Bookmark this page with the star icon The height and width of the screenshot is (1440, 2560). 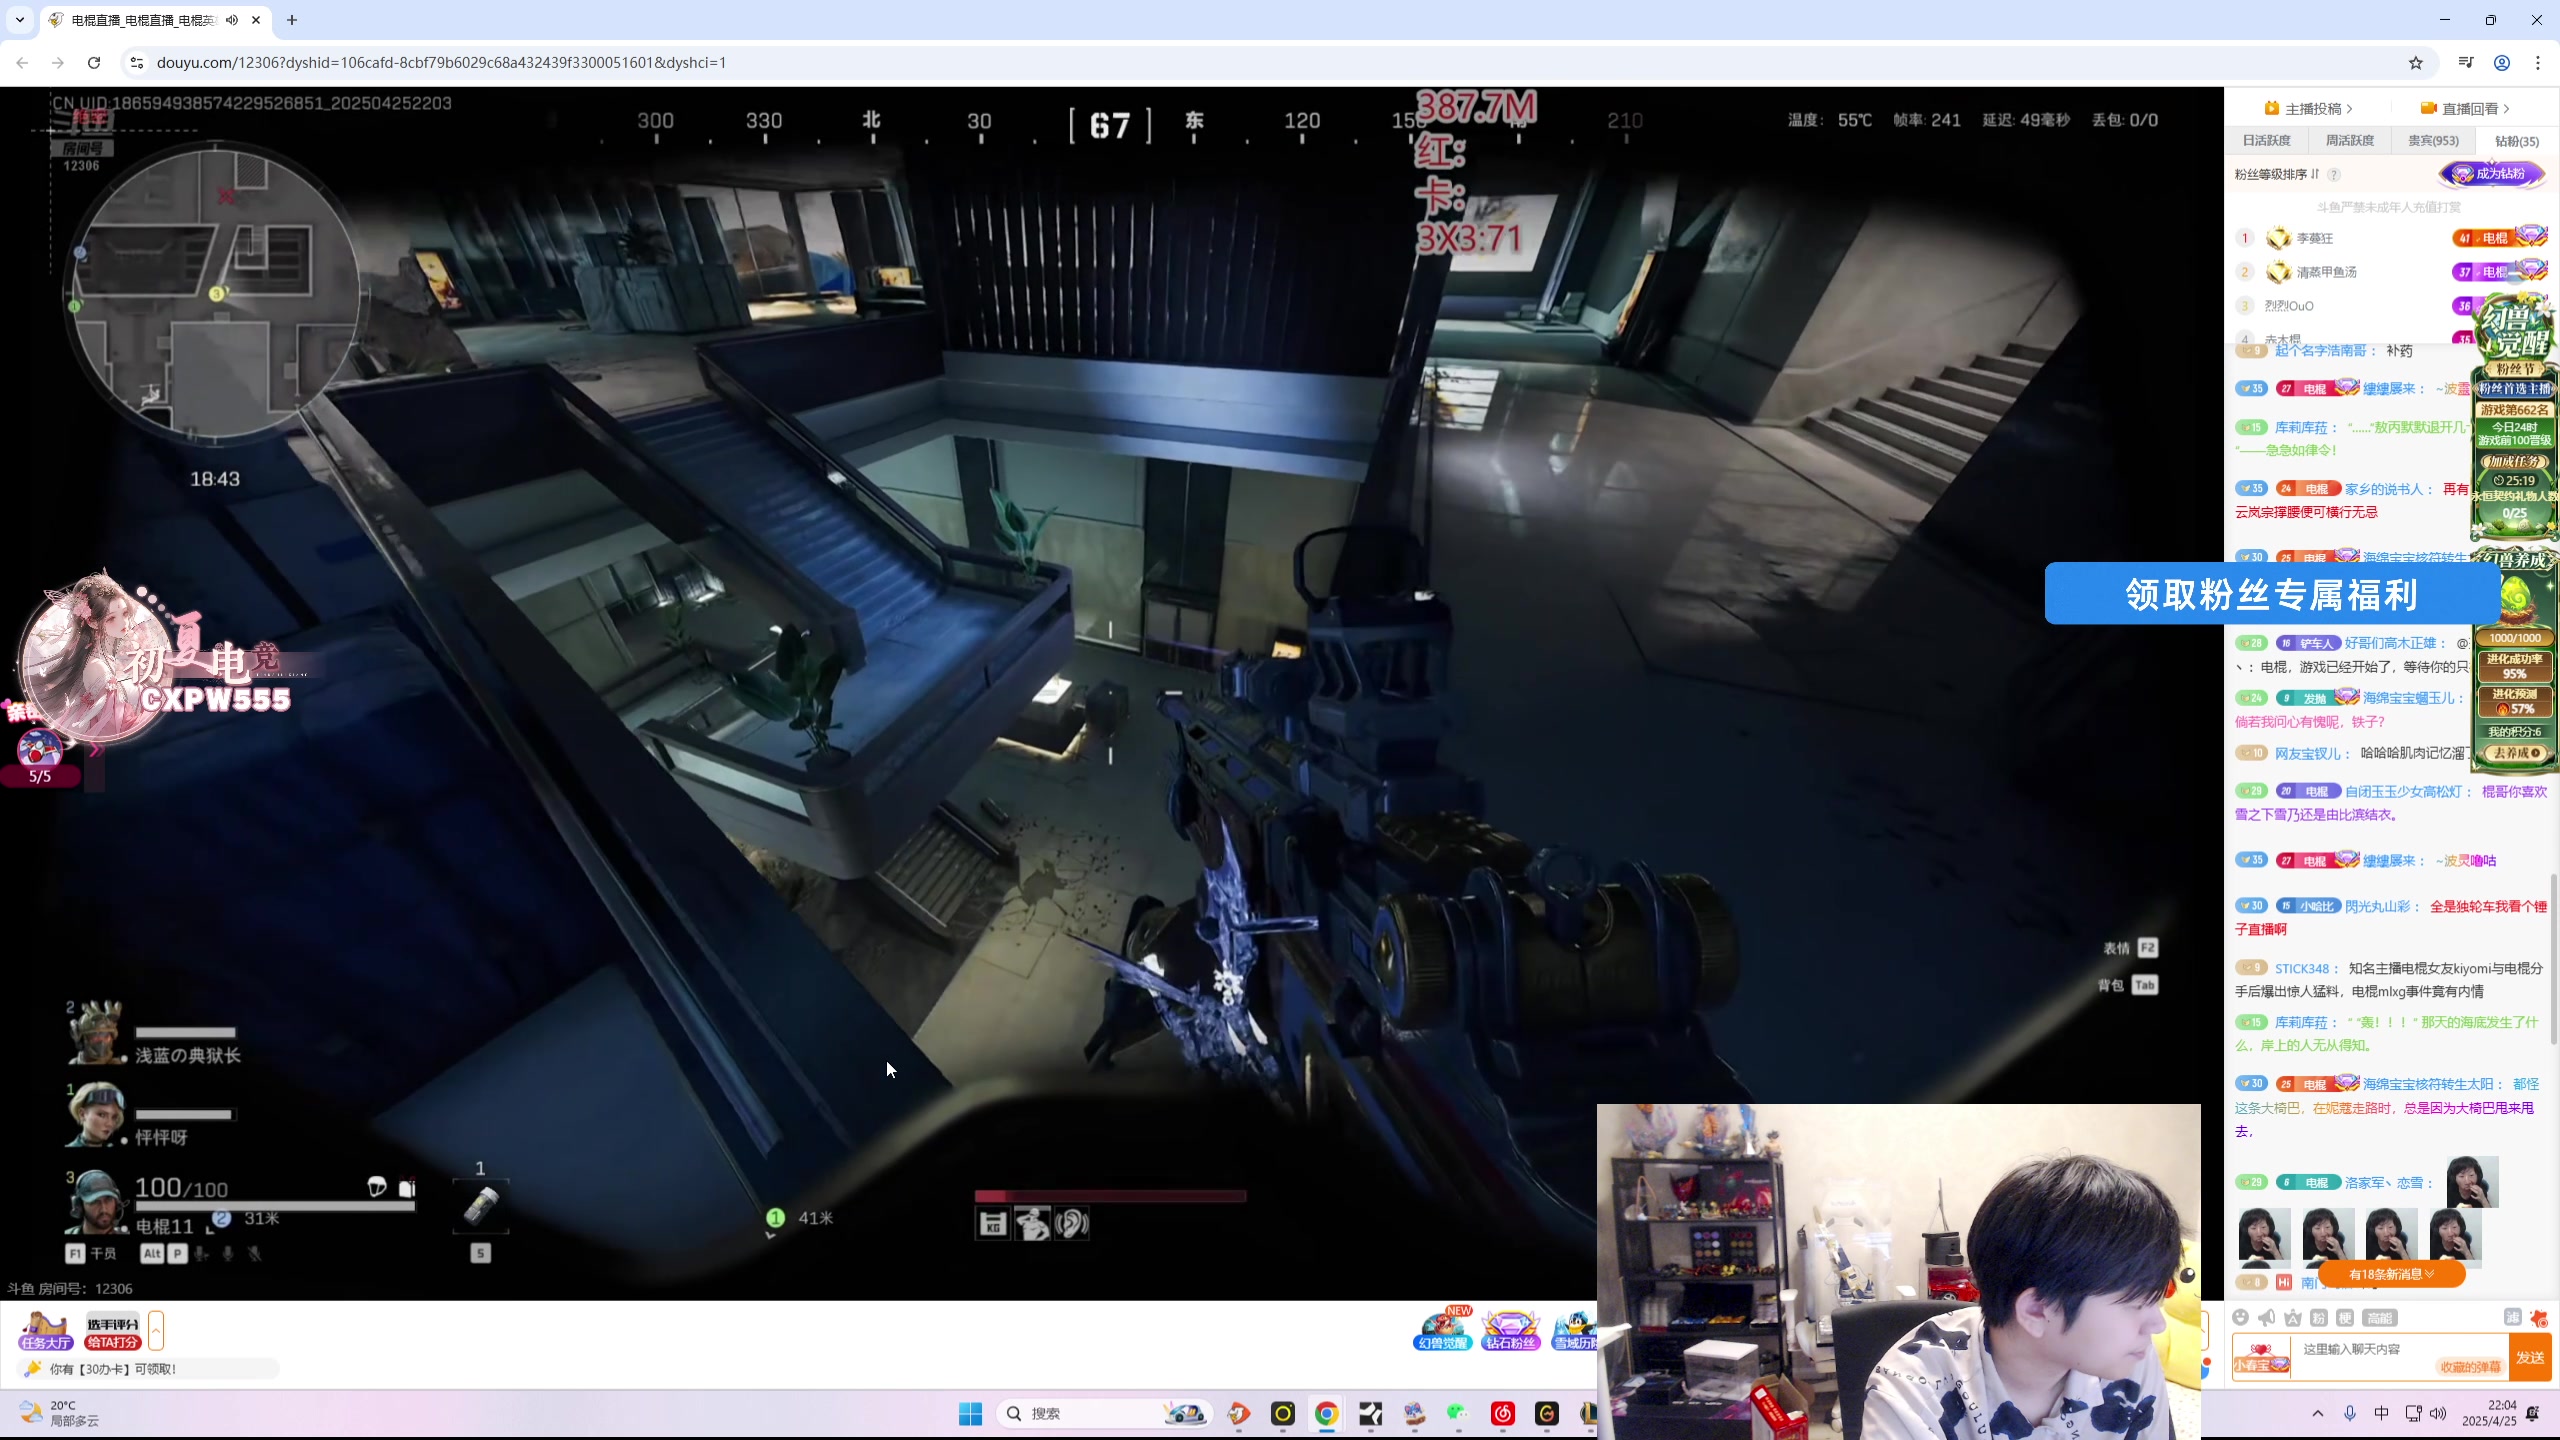coord(2416,62)
